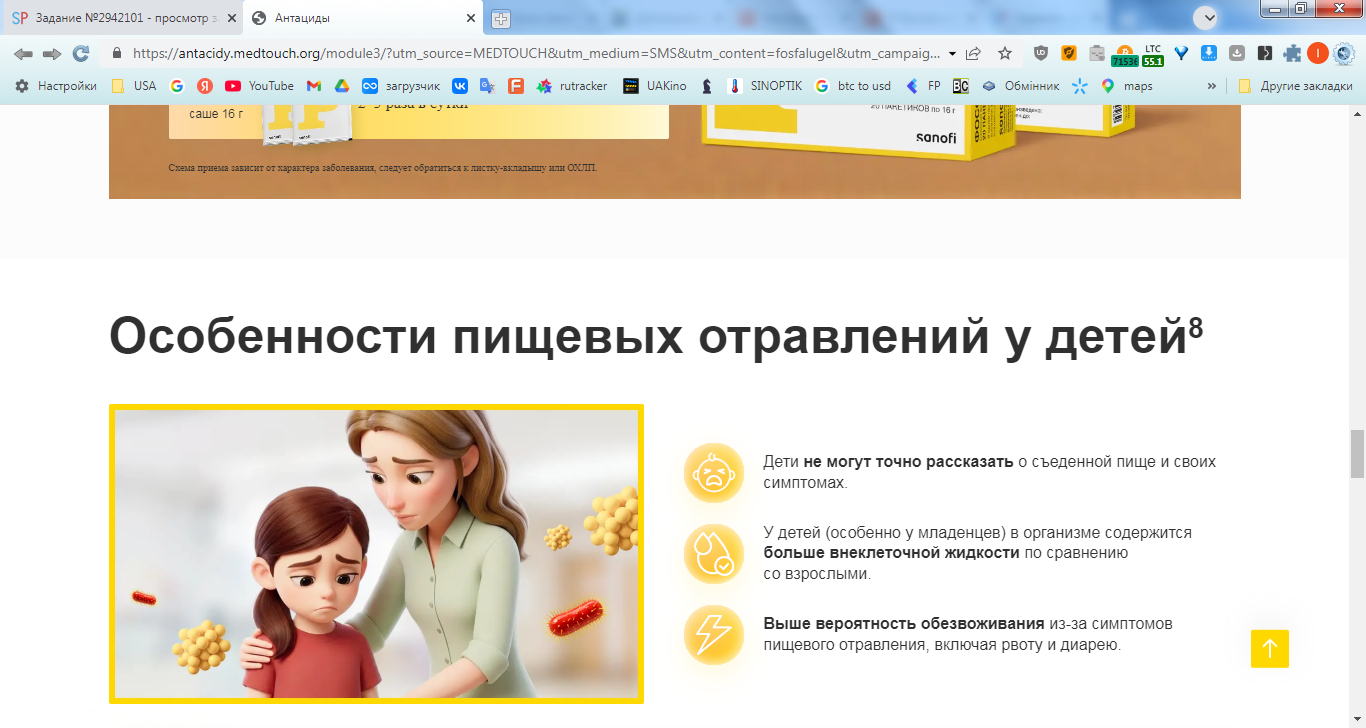1366x728 pixels.
Task: Click the mother and child illustration
Action: tap(376, 553)
